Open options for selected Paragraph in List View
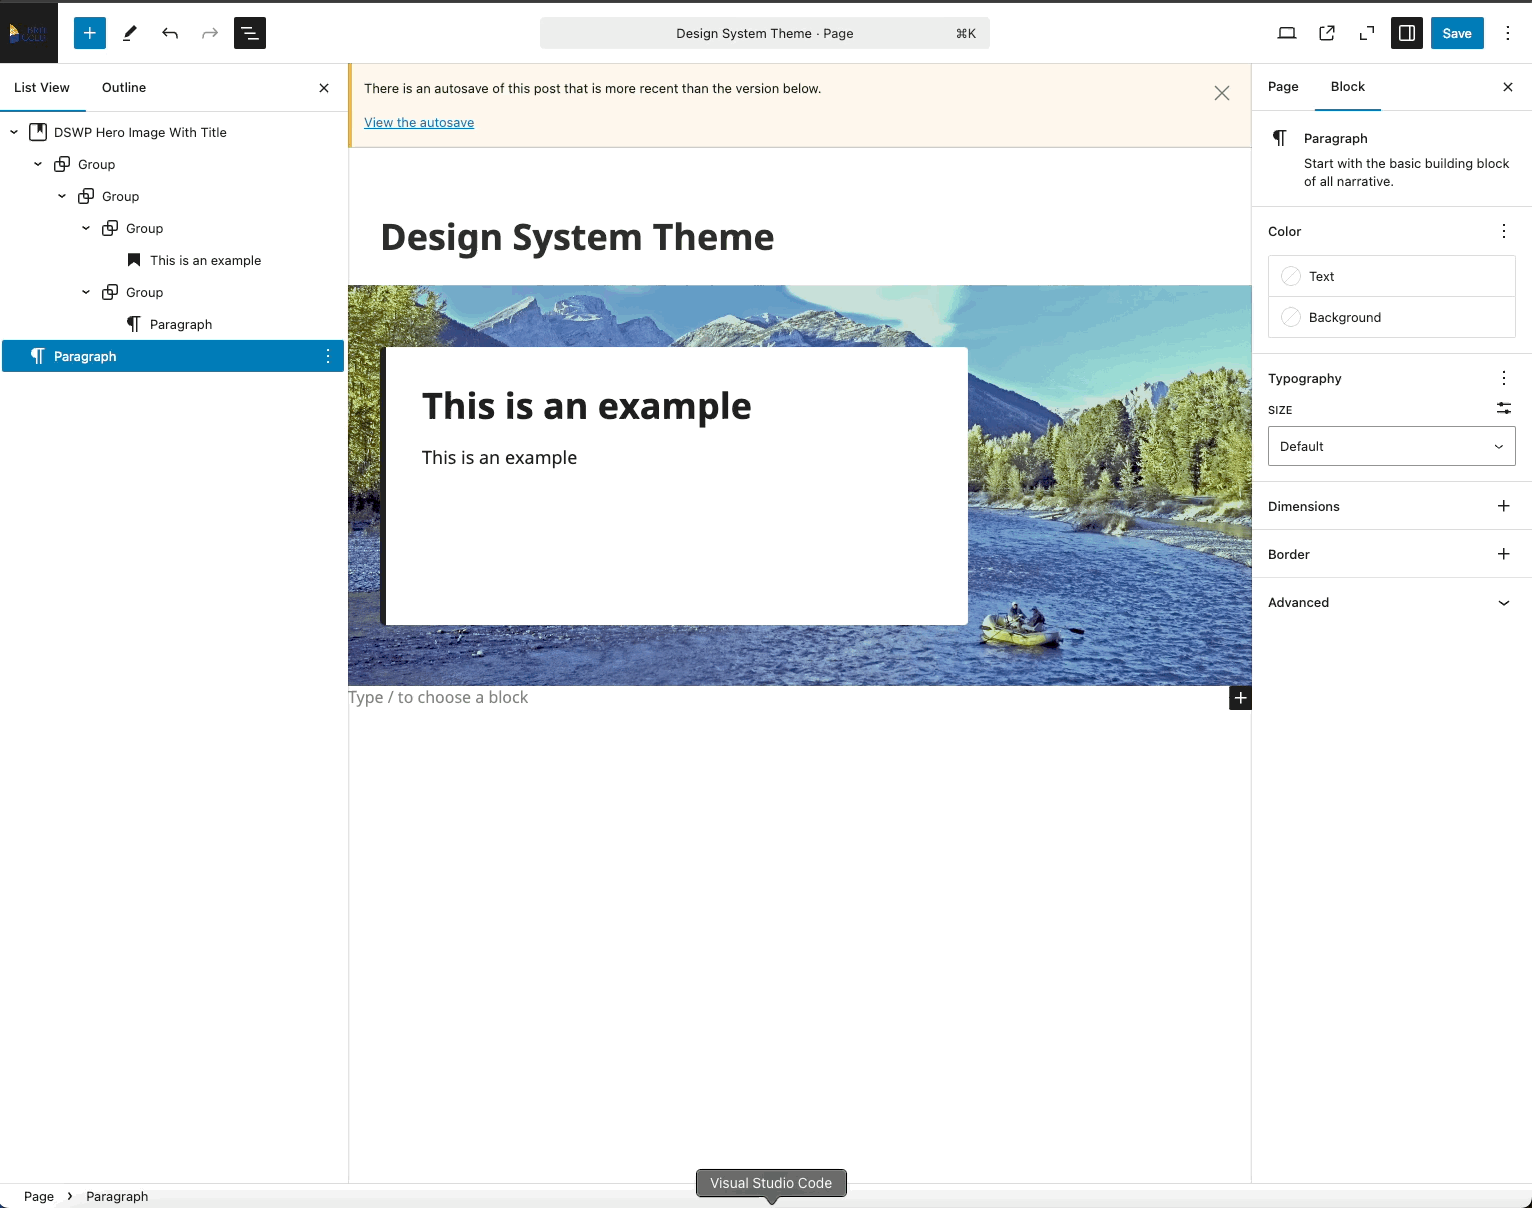Image resolution: width=1532 pixels, height=1208 pixels. [x=328, y=356]
